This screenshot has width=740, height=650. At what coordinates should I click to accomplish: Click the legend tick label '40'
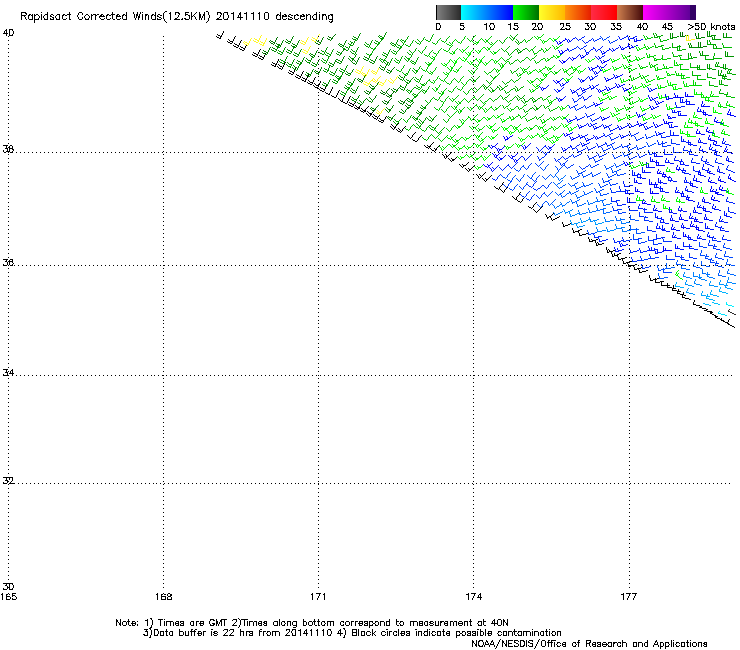[x=642, y=27]
